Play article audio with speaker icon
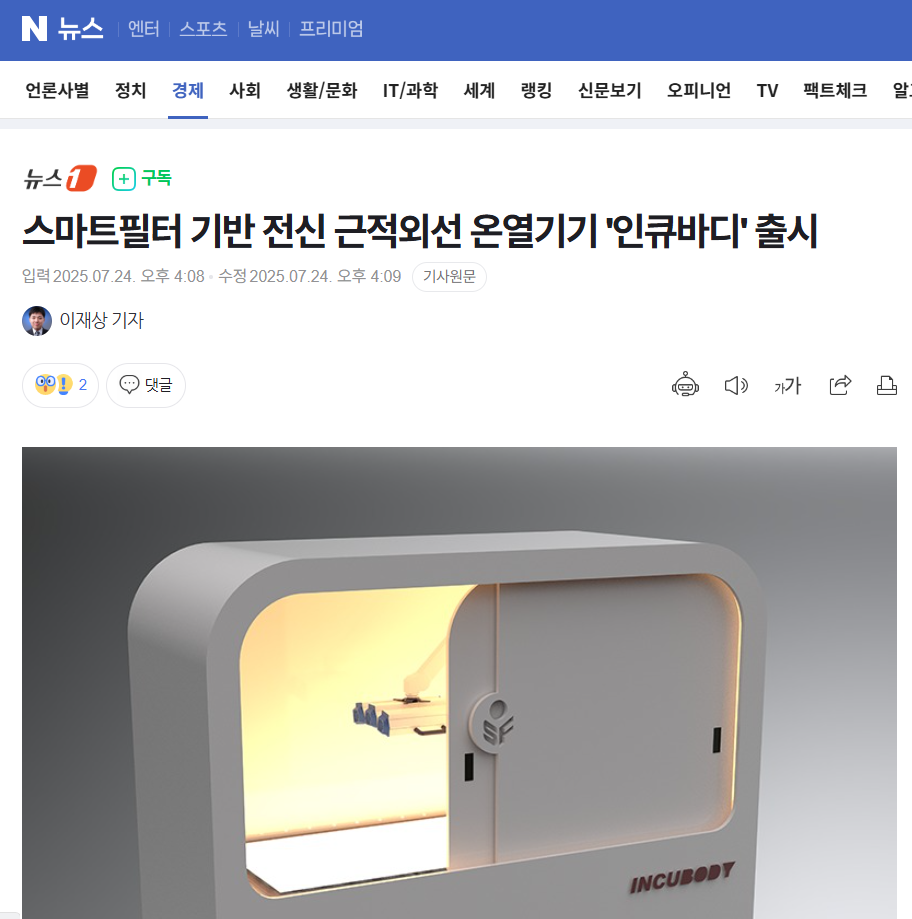This screenshot has width=912, height=919. click(736, 386)
